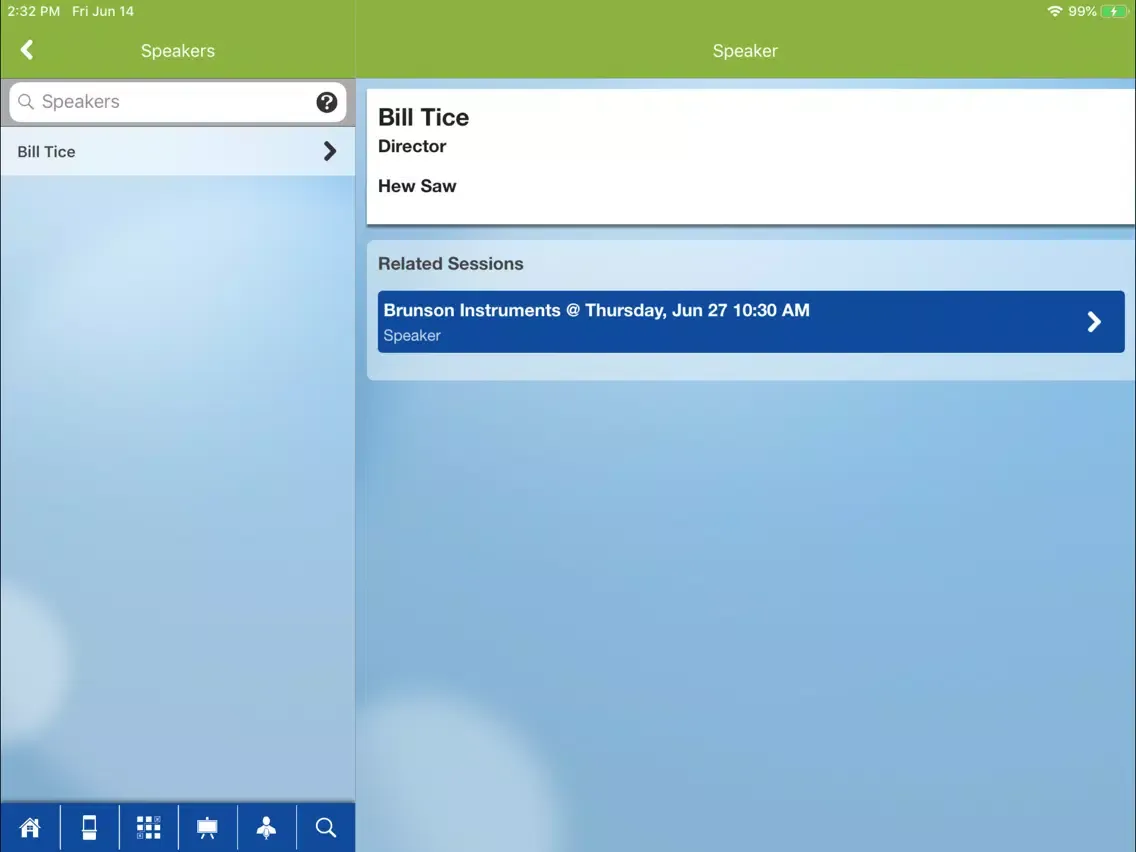Screen dimensions: 1136x852
Task: Check the battery status icon
Action: tap(1114, 11)
